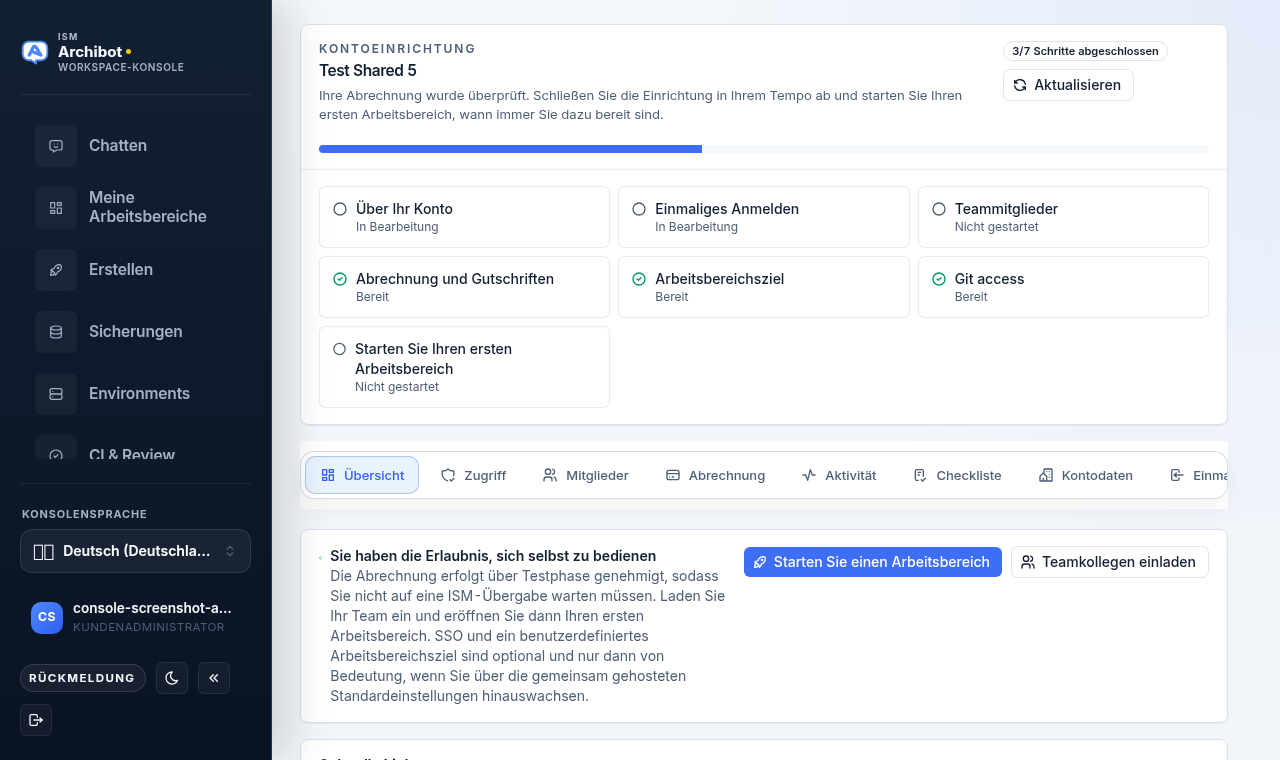Click the Zugriff shield icon
1280x760 pixels.
(448, 475)
